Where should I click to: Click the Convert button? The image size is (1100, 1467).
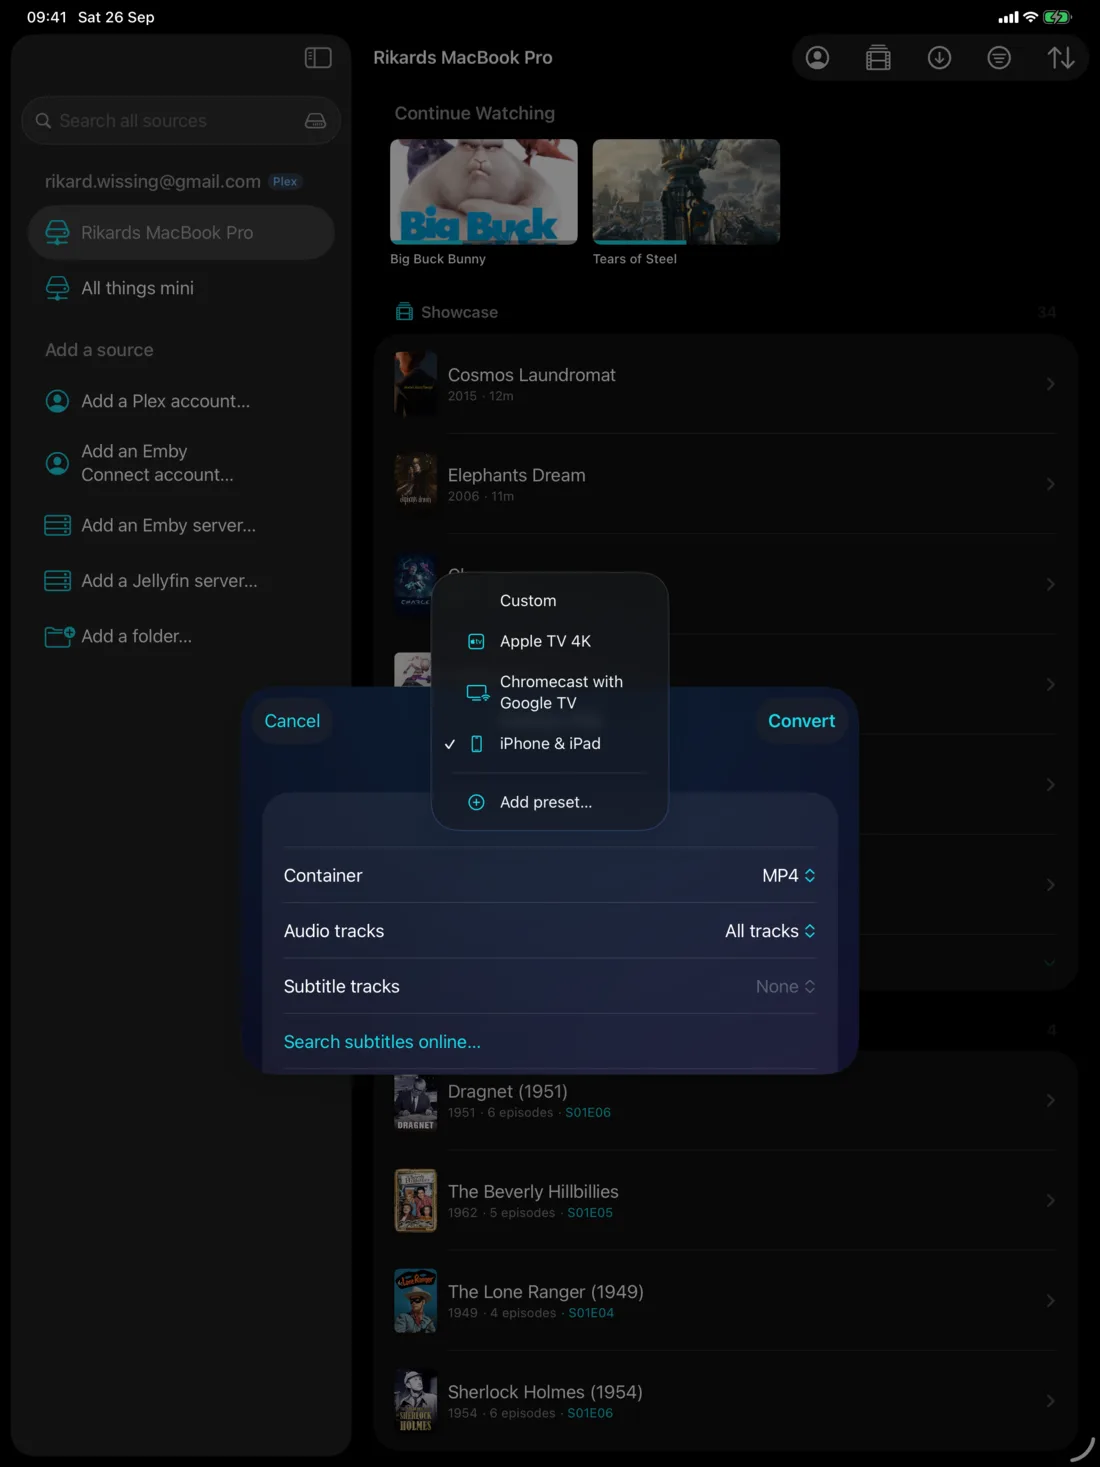[x=801, y=721]
